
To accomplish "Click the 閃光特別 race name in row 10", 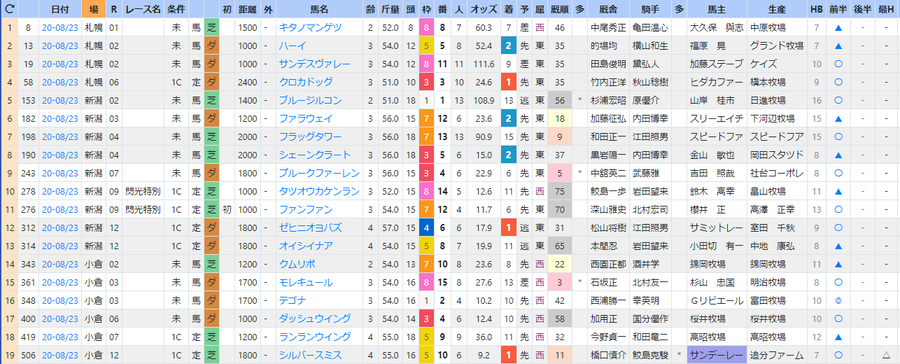I will (144, 191).
